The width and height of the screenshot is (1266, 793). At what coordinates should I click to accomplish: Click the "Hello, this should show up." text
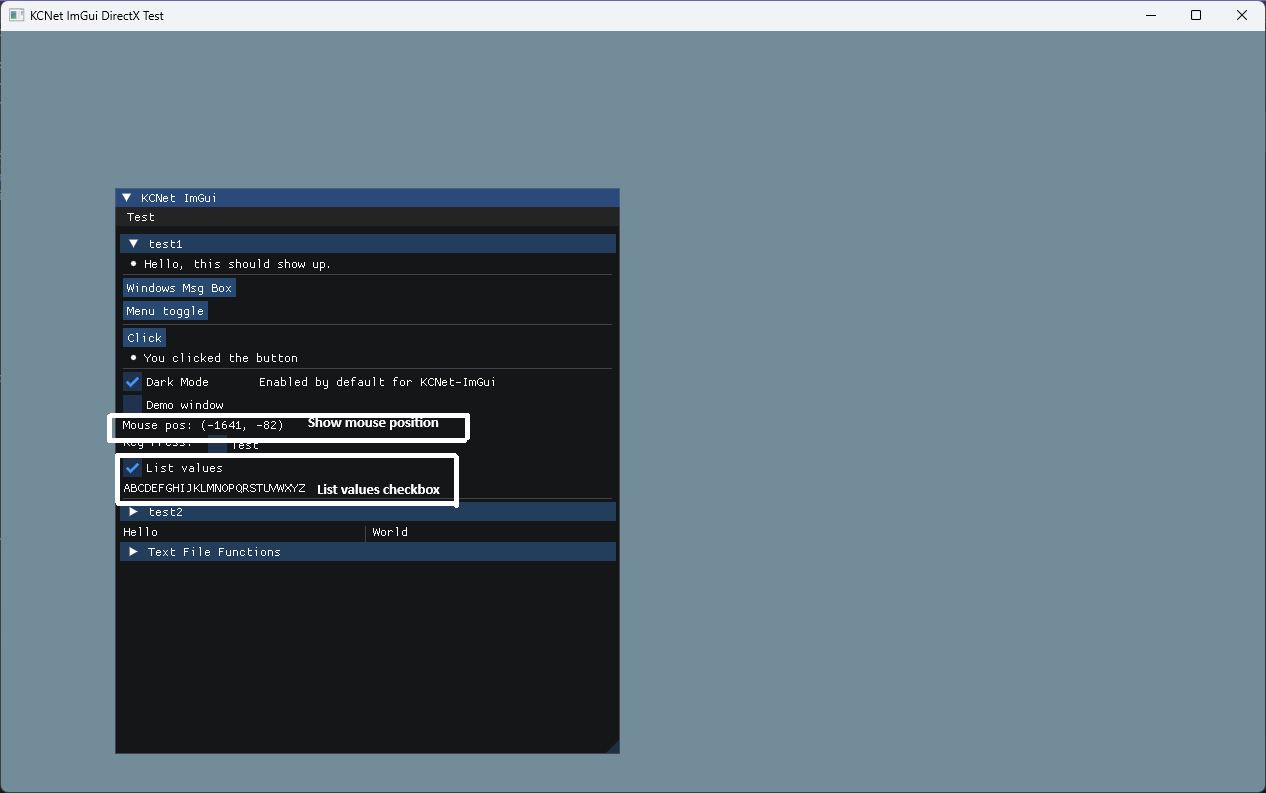237,264
